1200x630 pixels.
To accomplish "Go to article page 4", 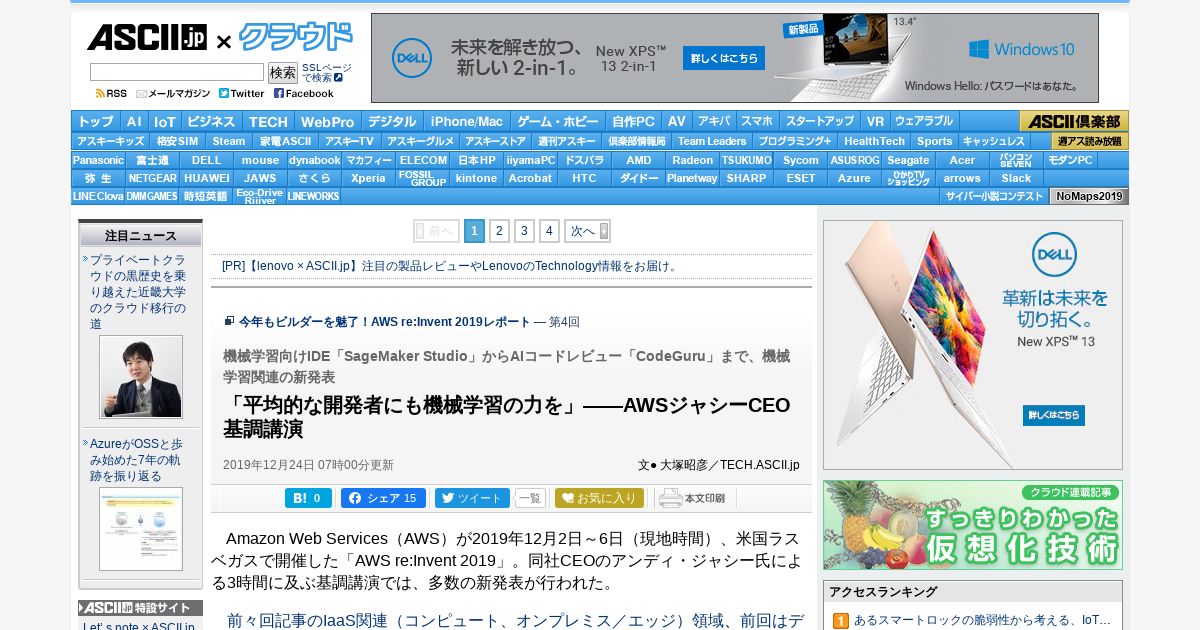I will (x=549, y=231).
